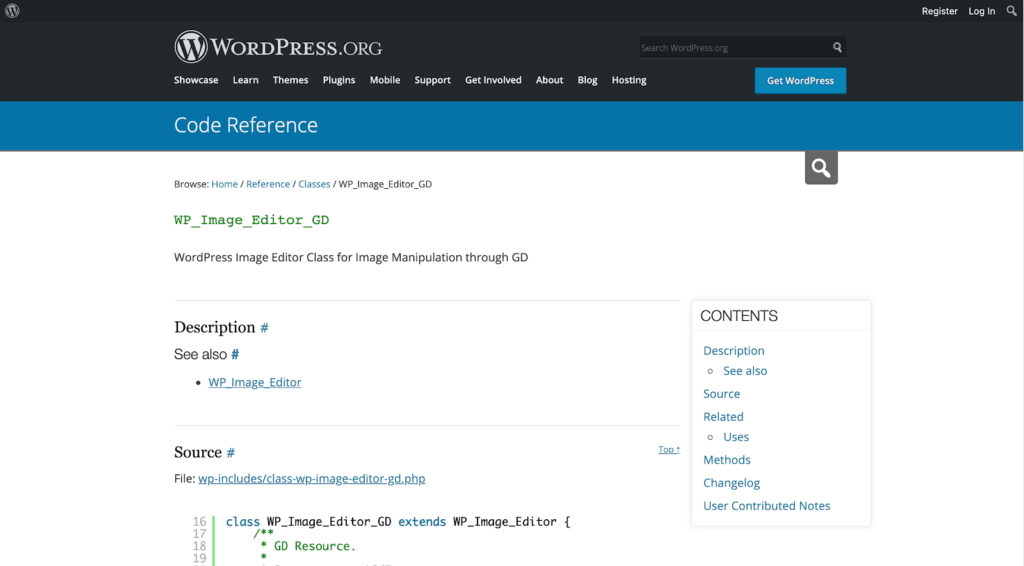Open the class-wp-image-editor-gd.php file link
This screenshot has width=1024, height=566.
[312, 479]
